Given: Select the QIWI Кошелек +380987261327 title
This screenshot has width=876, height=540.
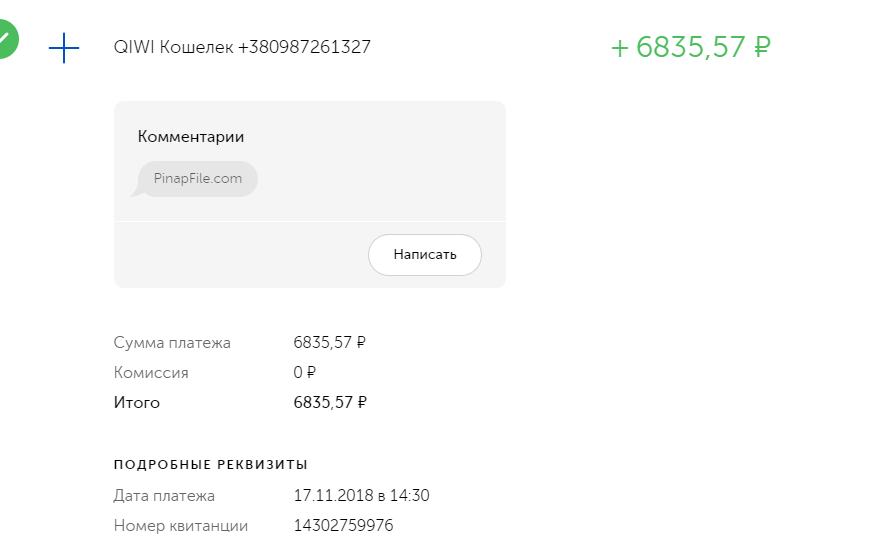Looking at the screenshot, I should [242, 47].
